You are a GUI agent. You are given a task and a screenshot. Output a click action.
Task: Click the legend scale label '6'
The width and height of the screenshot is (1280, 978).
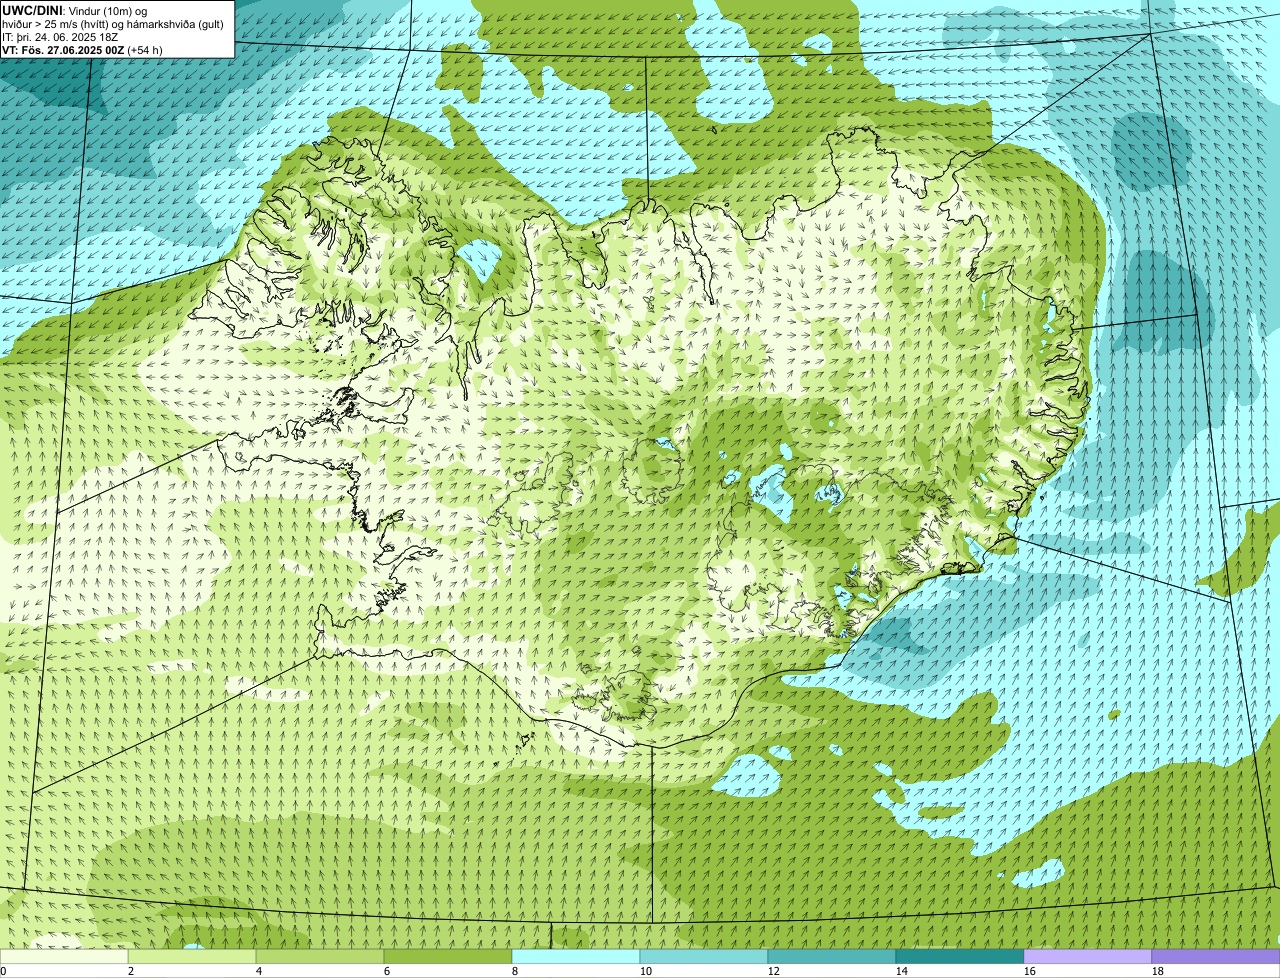click(387, 971)
